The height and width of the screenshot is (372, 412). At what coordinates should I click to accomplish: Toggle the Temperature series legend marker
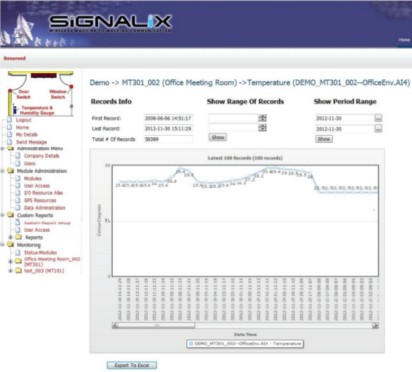click(x=191, y=343)
